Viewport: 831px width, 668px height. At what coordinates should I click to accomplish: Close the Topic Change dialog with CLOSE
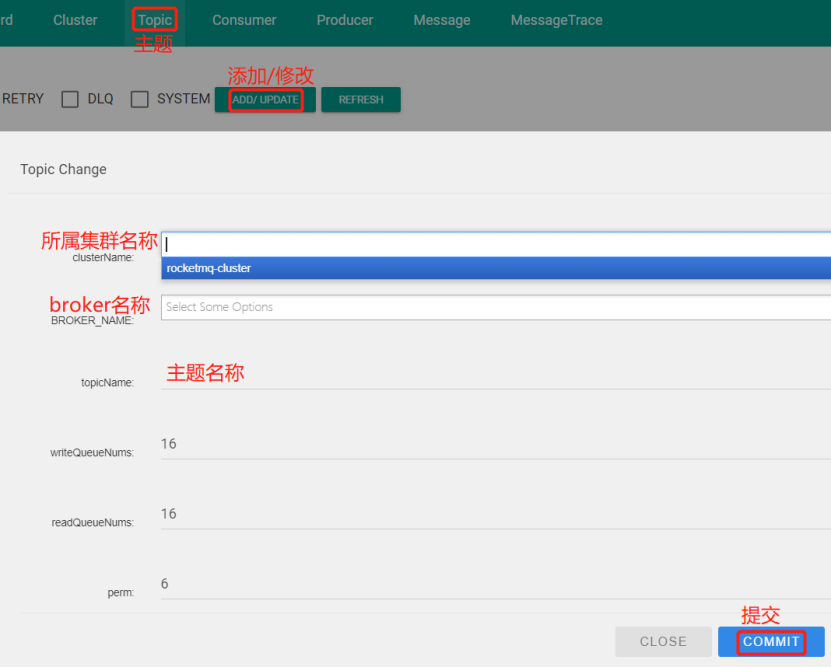663,641
